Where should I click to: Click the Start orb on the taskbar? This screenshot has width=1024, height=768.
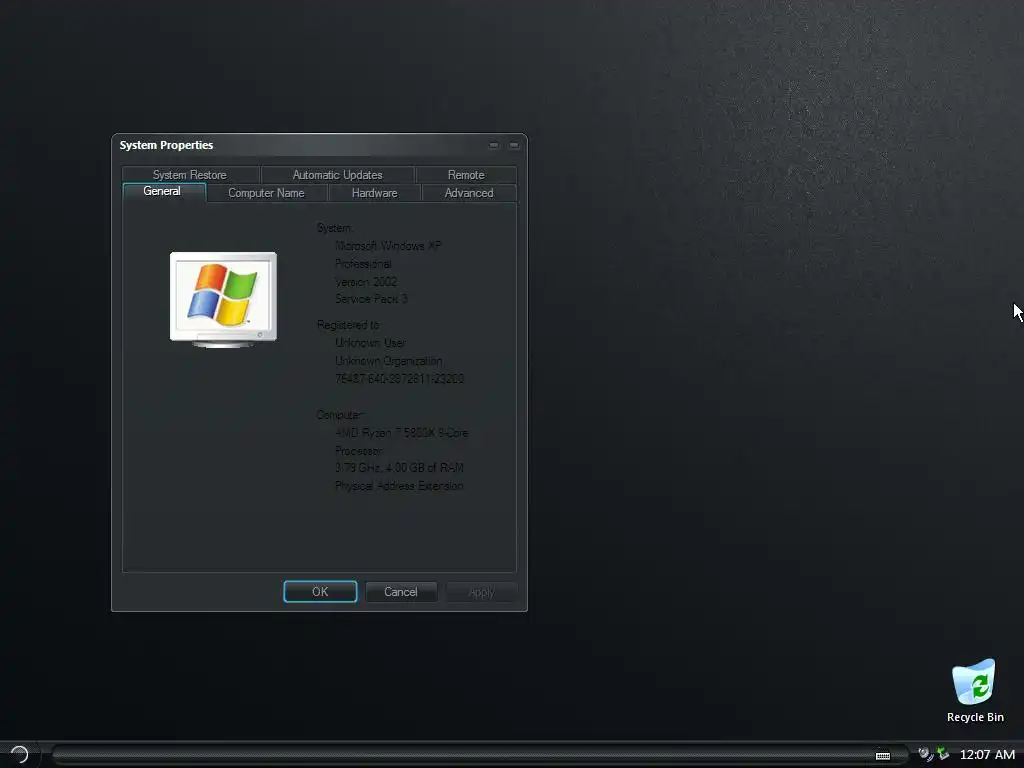(x=19, y=754)
